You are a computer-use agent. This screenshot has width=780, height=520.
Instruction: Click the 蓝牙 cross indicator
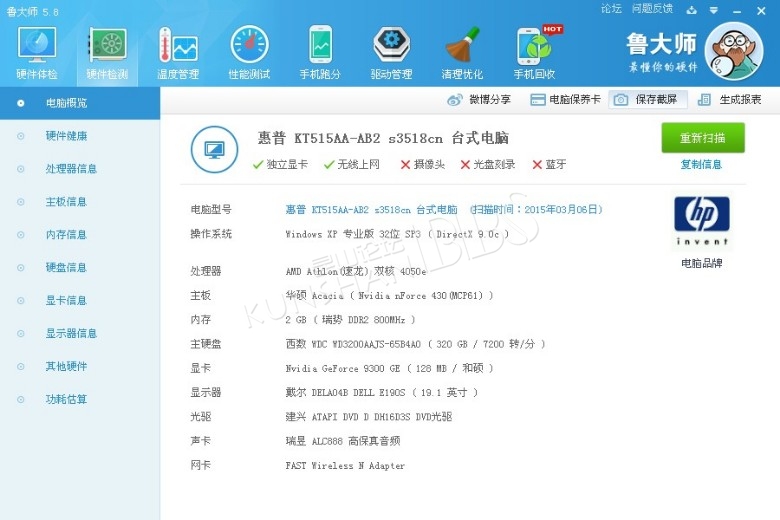tap(549, 164)
